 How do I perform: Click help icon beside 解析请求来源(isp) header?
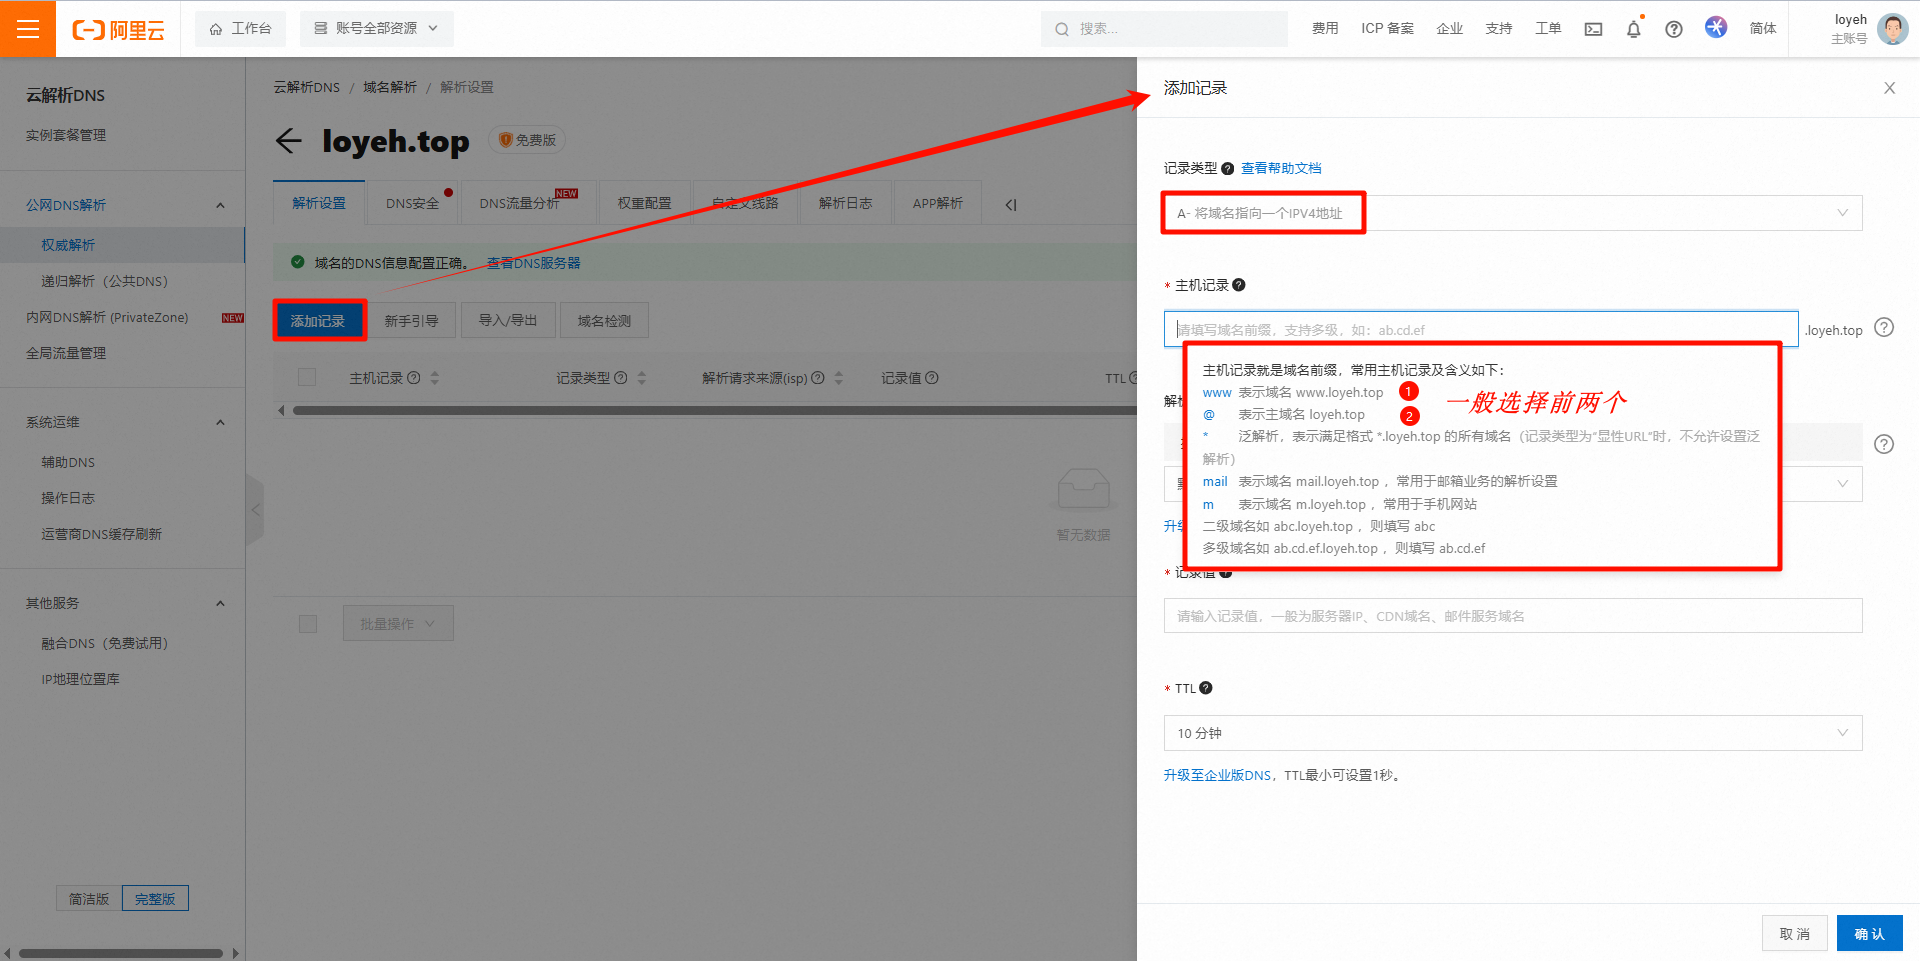[x=818, y=378]
